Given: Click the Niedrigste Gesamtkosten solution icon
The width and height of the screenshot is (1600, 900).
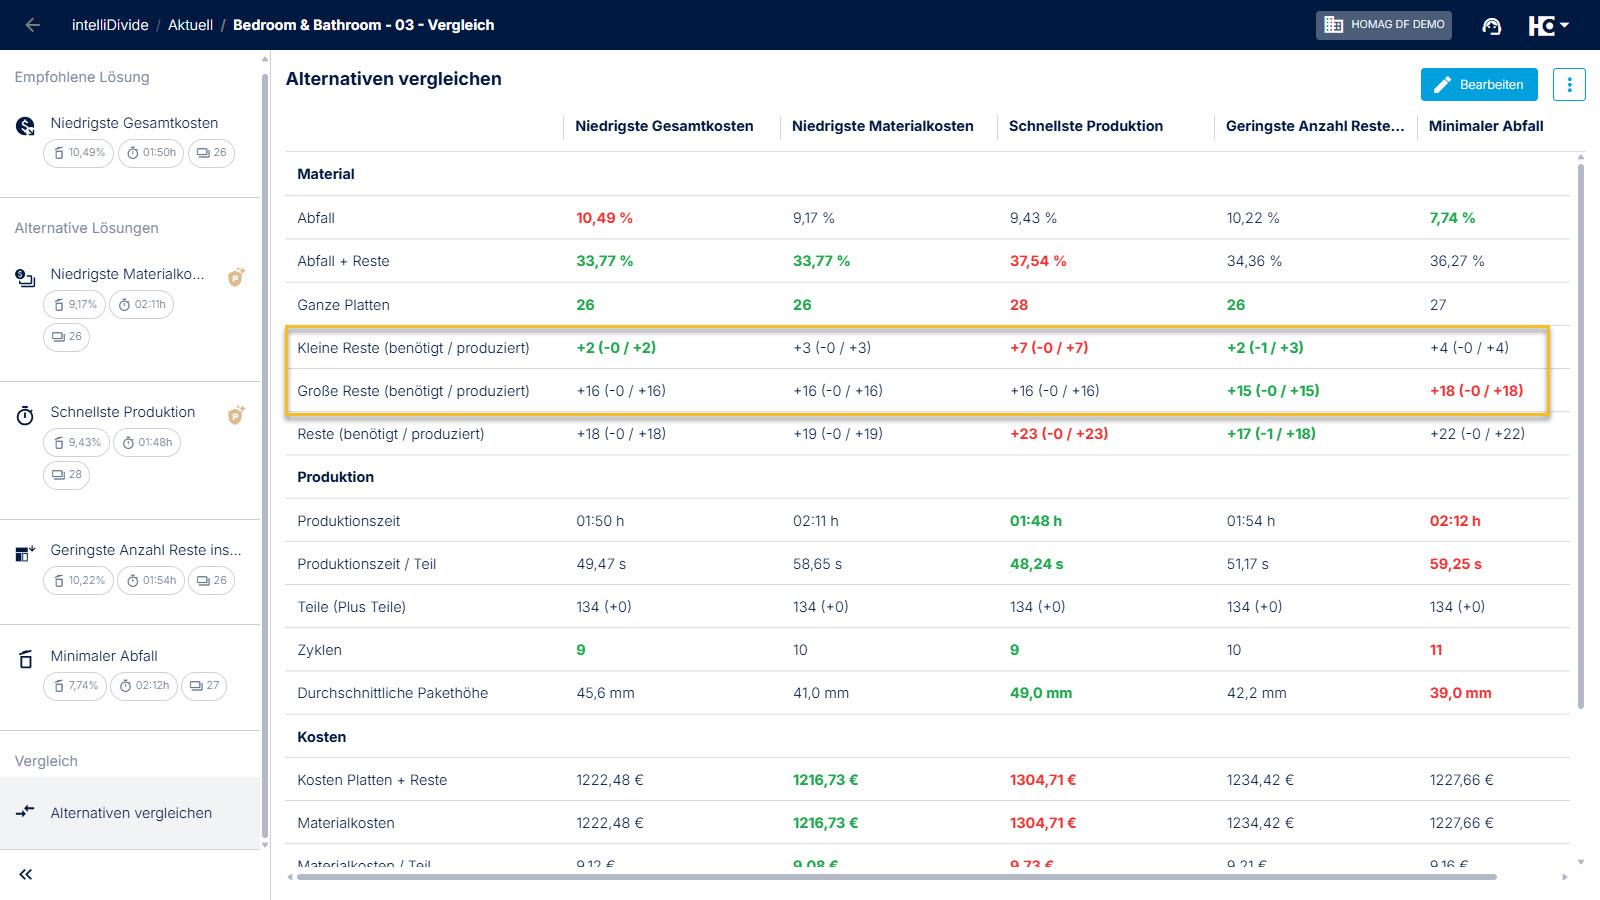Looking at the screenshot, I should tap(26, 126).
